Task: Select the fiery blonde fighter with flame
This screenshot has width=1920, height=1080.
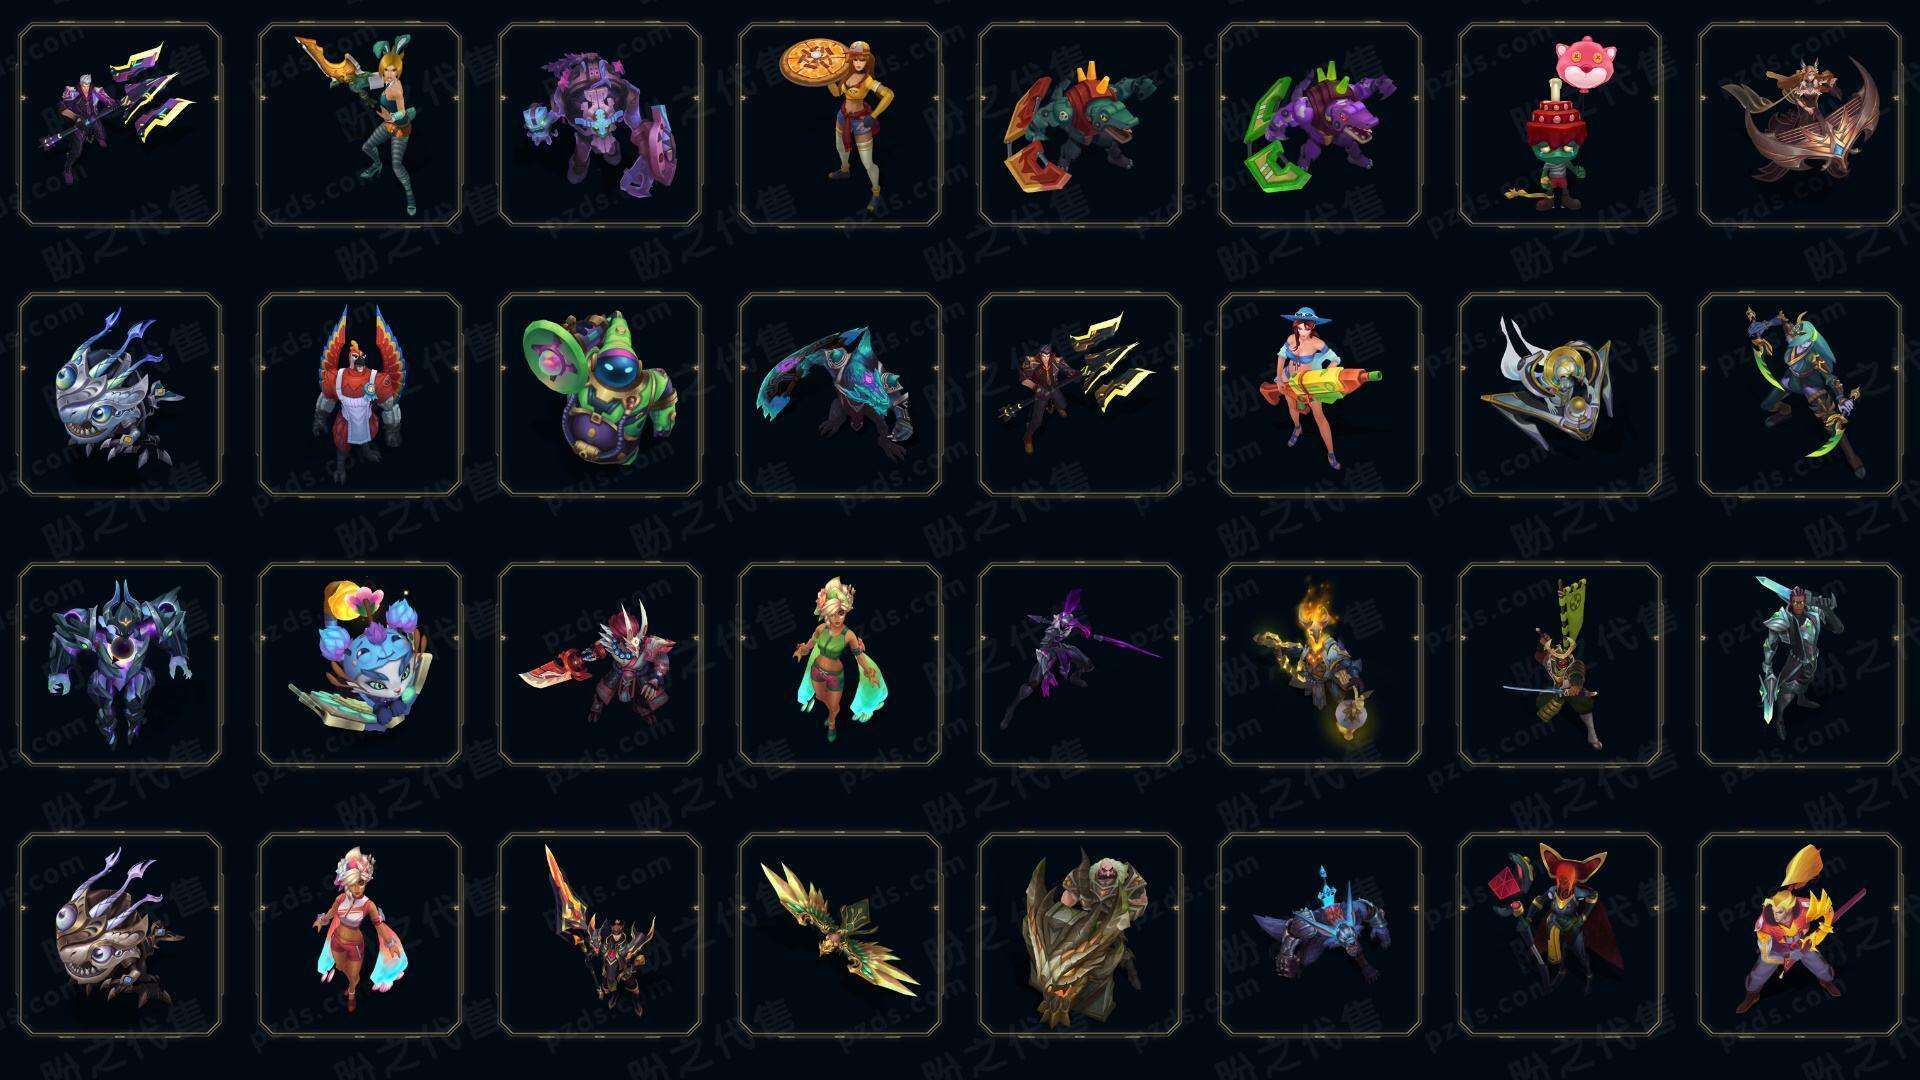Action: point(1800,934)
